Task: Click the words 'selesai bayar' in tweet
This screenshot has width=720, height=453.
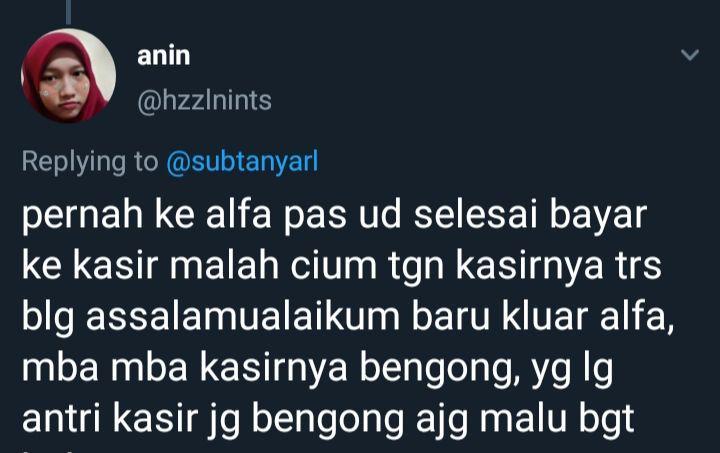Action: [x=530, y=215]
